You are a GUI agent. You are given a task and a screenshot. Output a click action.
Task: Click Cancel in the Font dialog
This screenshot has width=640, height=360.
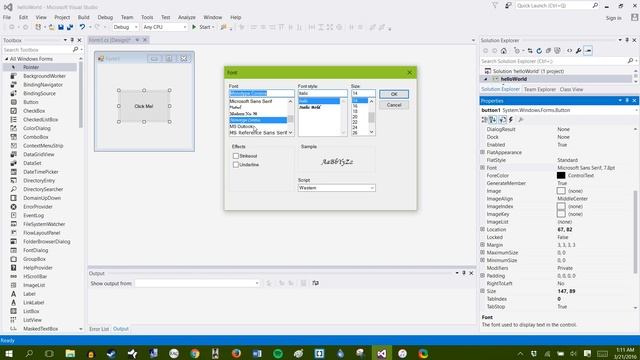[x=393, y=105]
